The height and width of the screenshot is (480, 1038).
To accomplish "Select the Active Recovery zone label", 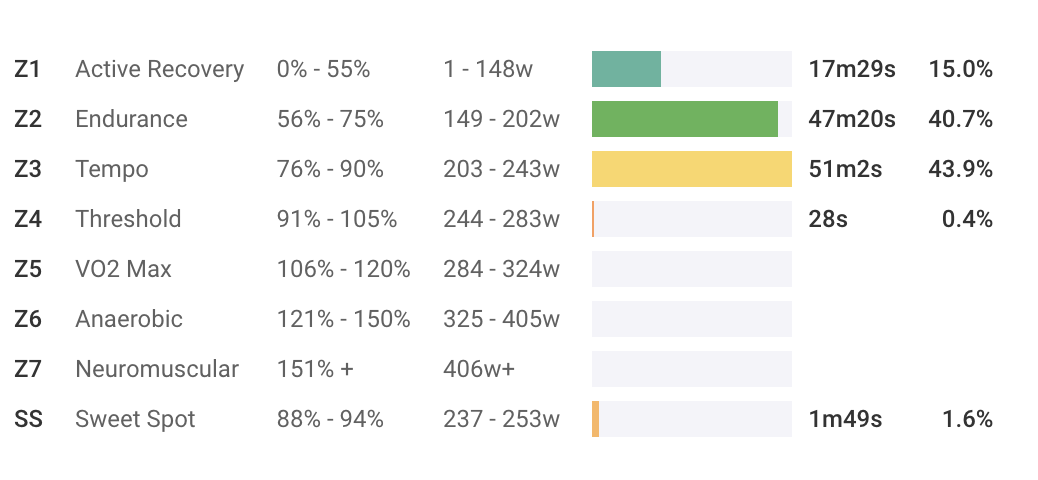I will click(x=159, y=69).
